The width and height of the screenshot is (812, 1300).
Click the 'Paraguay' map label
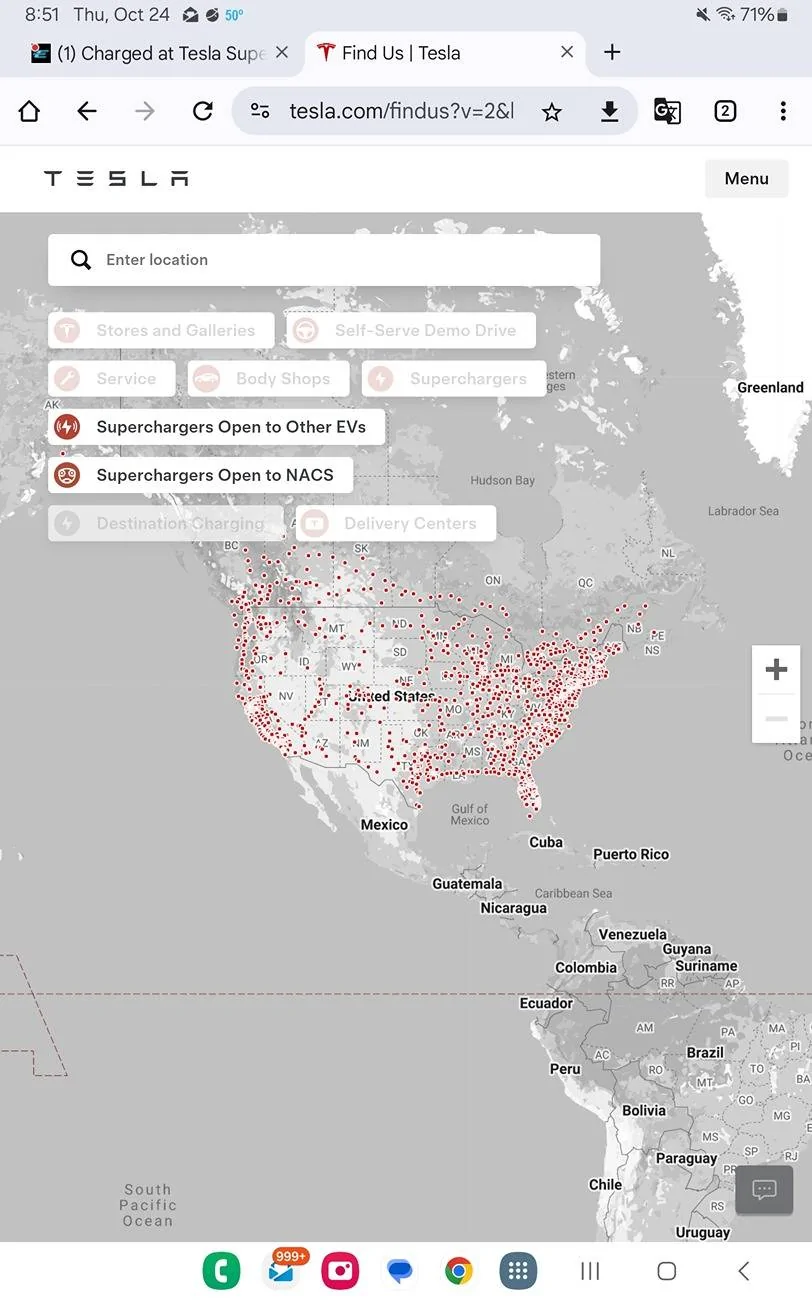[686, 1159]
